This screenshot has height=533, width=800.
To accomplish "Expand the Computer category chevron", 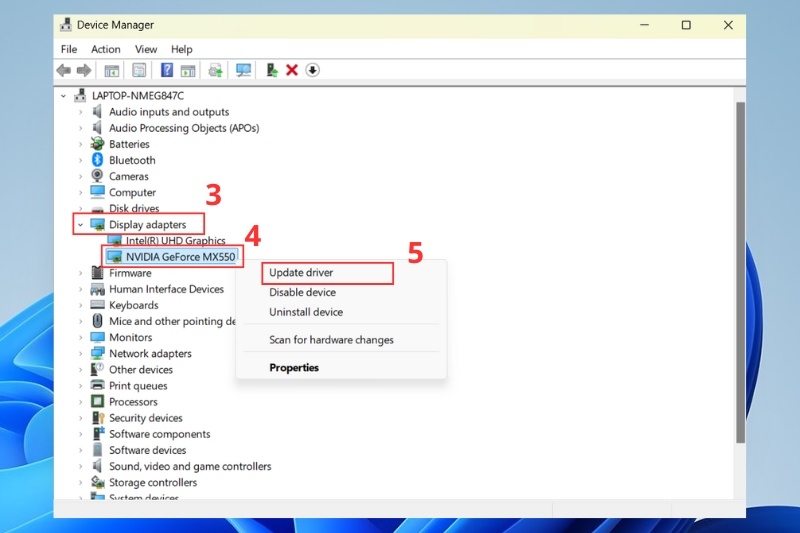I will [80, 192].
